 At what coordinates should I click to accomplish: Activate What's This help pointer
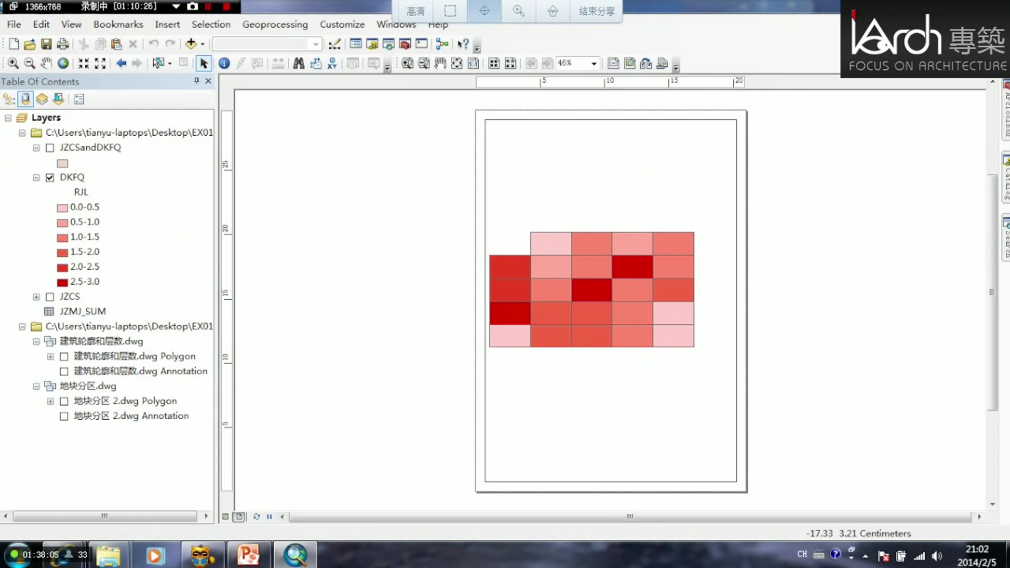pos(463,44)
